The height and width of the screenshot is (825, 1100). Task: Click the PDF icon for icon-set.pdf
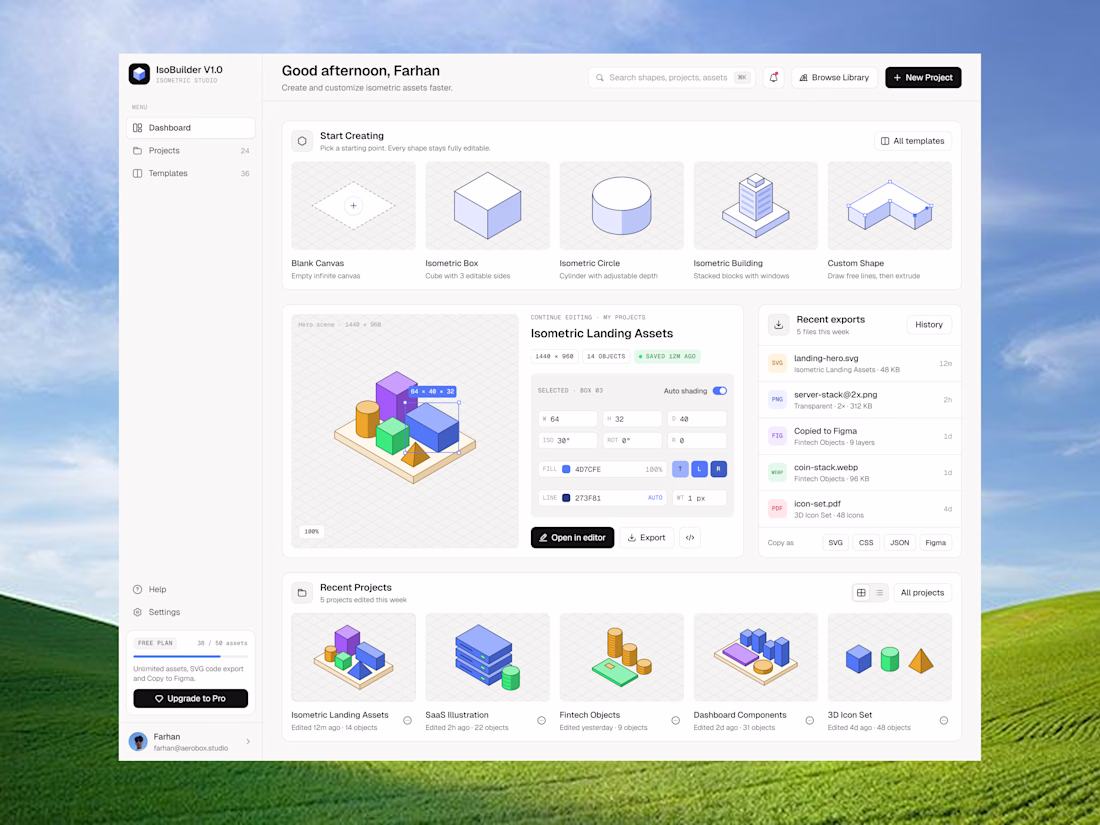point(777,509)
